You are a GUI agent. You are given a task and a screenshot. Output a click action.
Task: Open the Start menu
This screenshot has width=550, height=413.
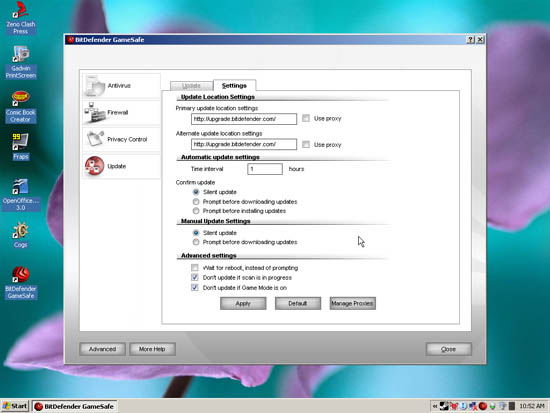click(15, 406)
